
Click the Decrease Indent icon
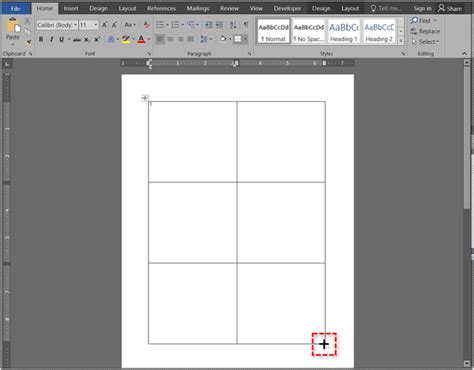pos(208,25)
